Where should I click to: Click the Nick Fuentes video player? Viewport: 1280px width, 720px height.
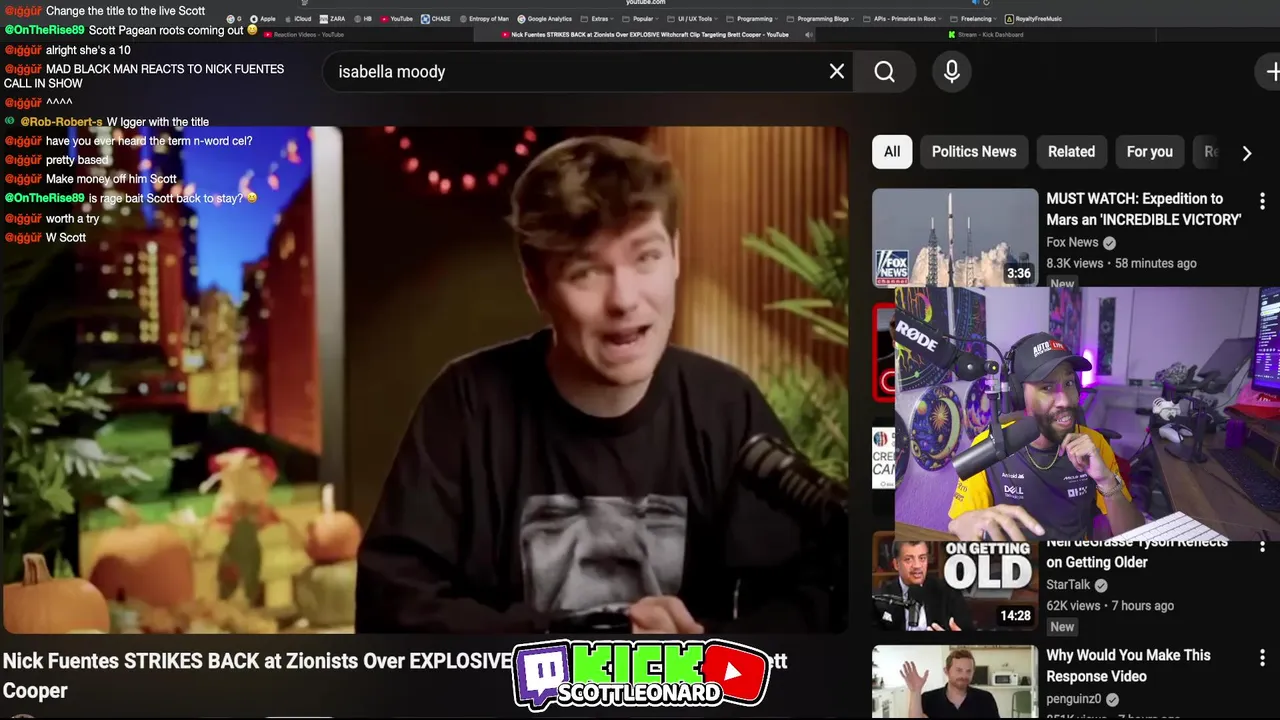click(x=425, y=380)
